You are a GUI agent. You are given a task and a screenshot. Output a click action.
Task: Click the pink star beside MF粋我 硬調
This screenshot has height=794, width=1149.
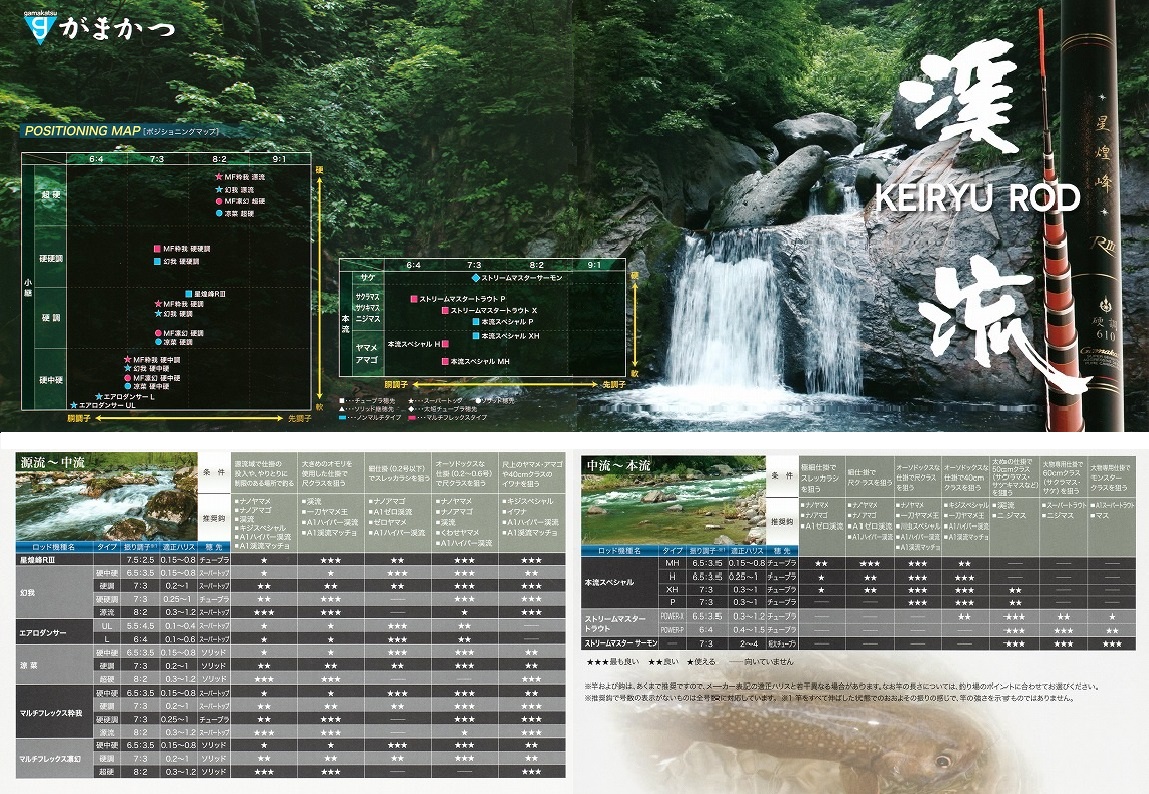coord(158,304)
